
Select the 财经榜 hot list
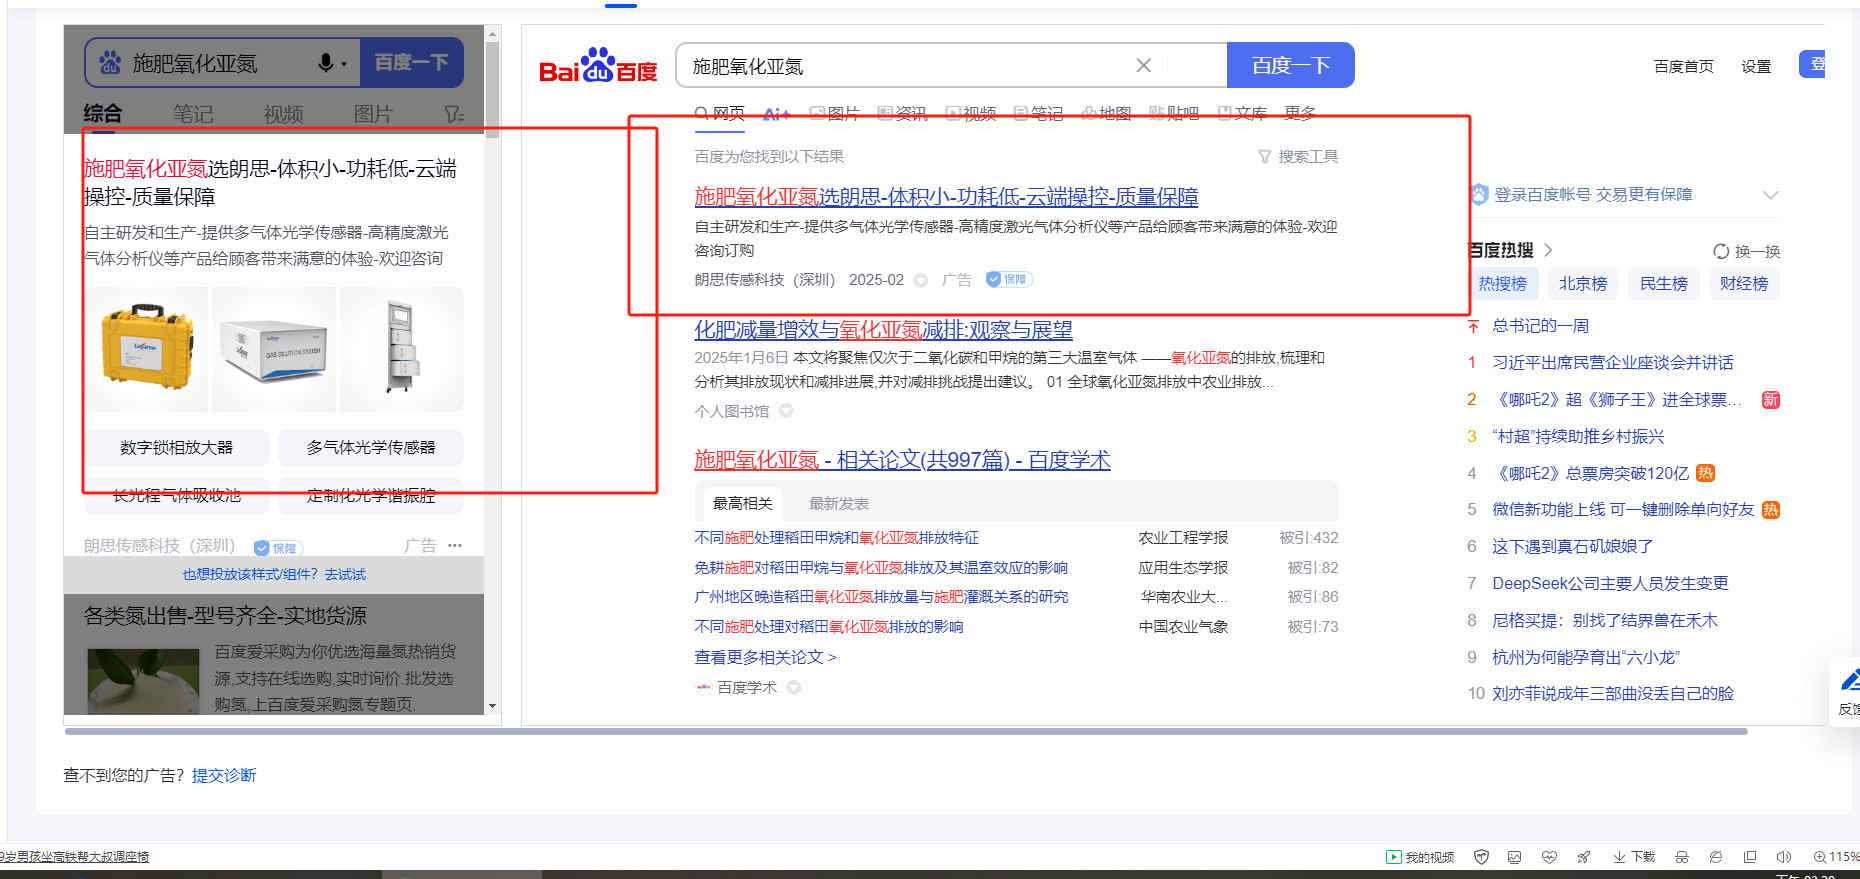coord(1743,284)
